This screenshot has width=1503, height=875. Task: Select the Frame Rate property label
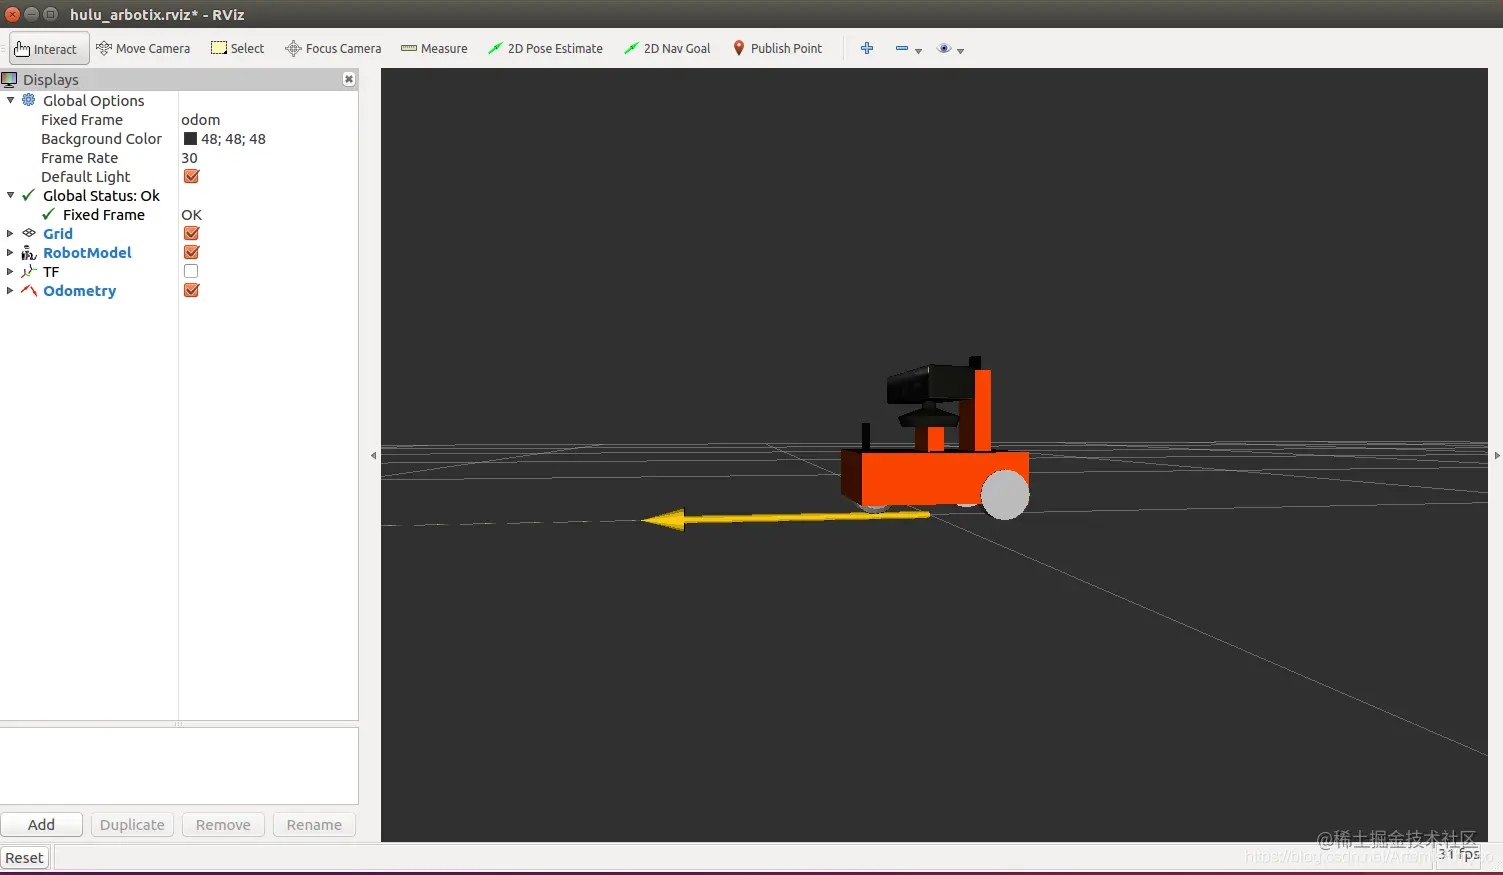click(x=79, y=157)
